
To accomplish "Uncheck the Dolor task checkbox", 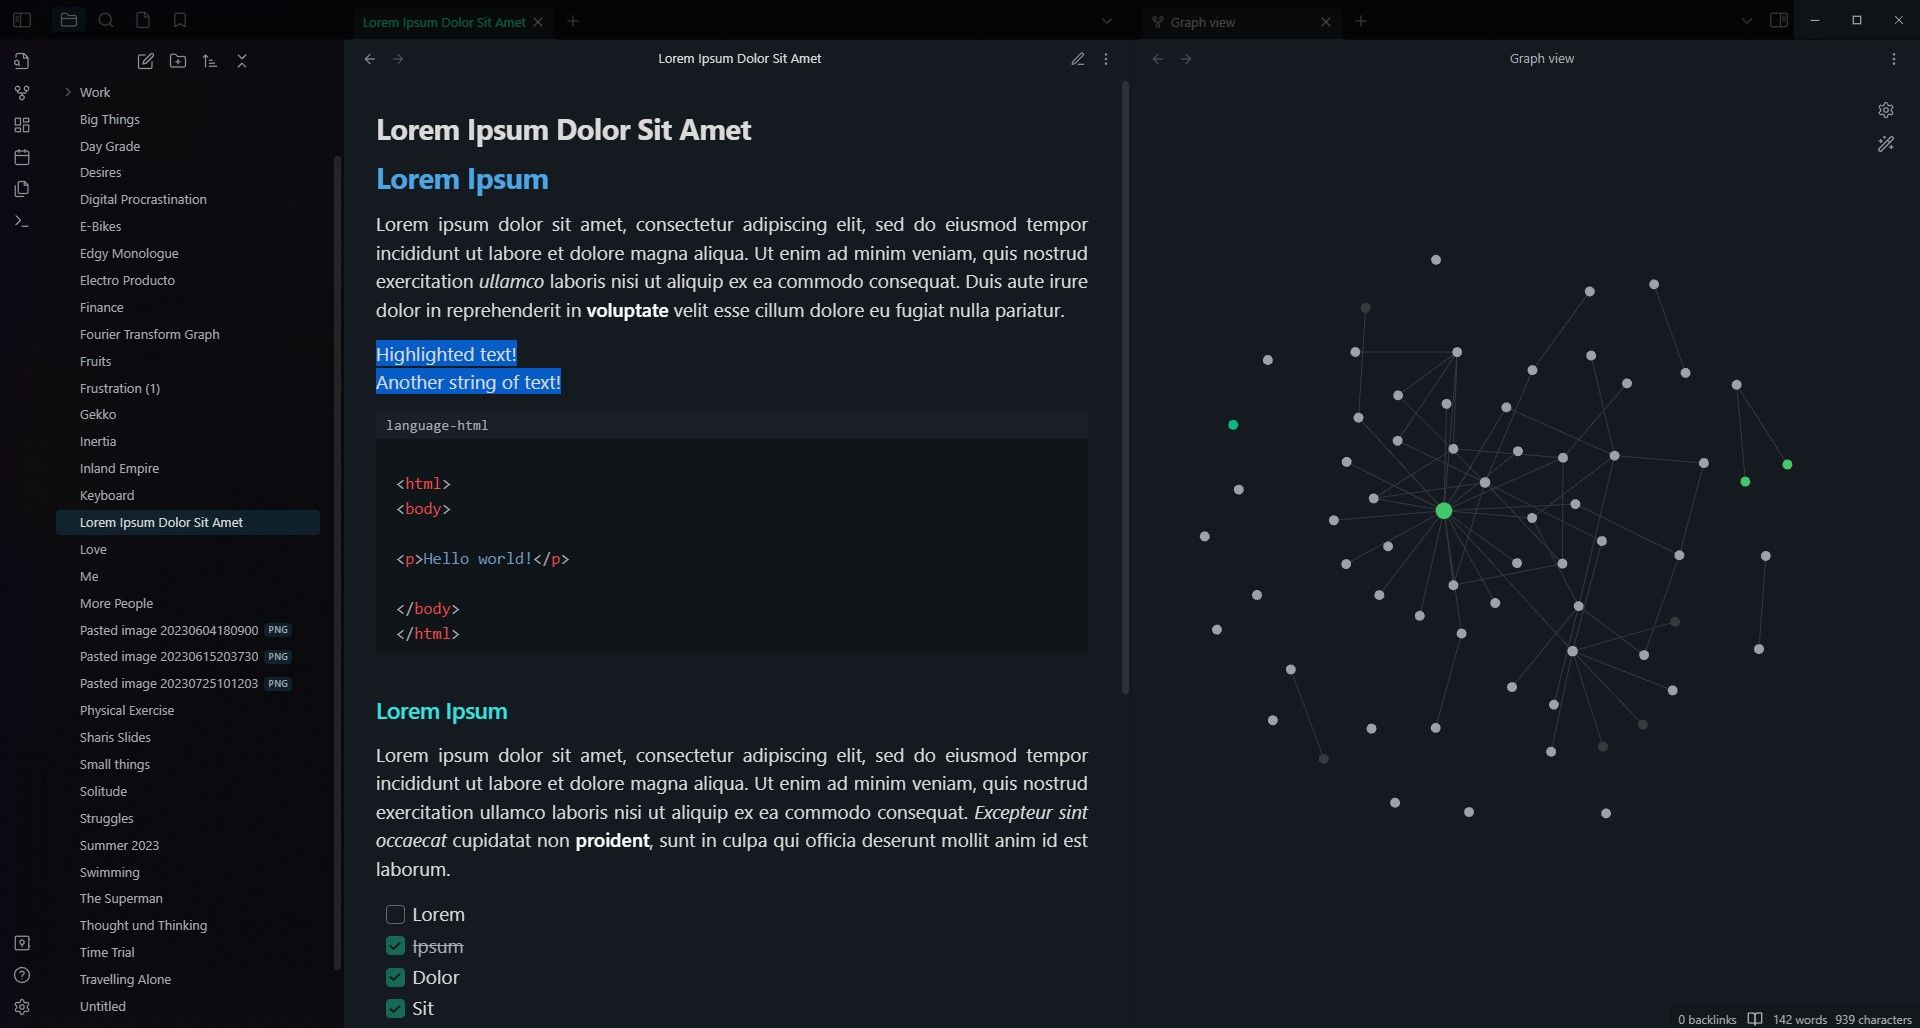I will click(395, 977).
